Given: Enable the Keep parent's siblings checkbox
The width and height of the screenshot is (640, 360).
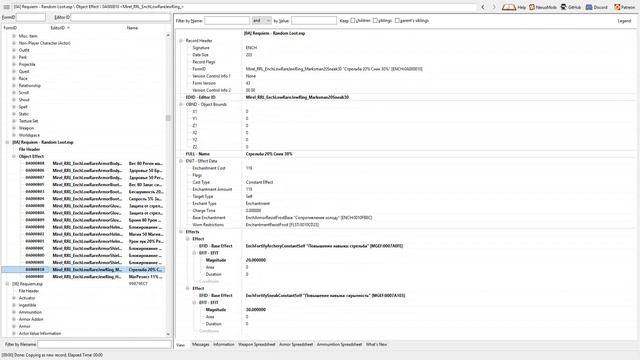Looking at the screenshot, I should point(397,20).
